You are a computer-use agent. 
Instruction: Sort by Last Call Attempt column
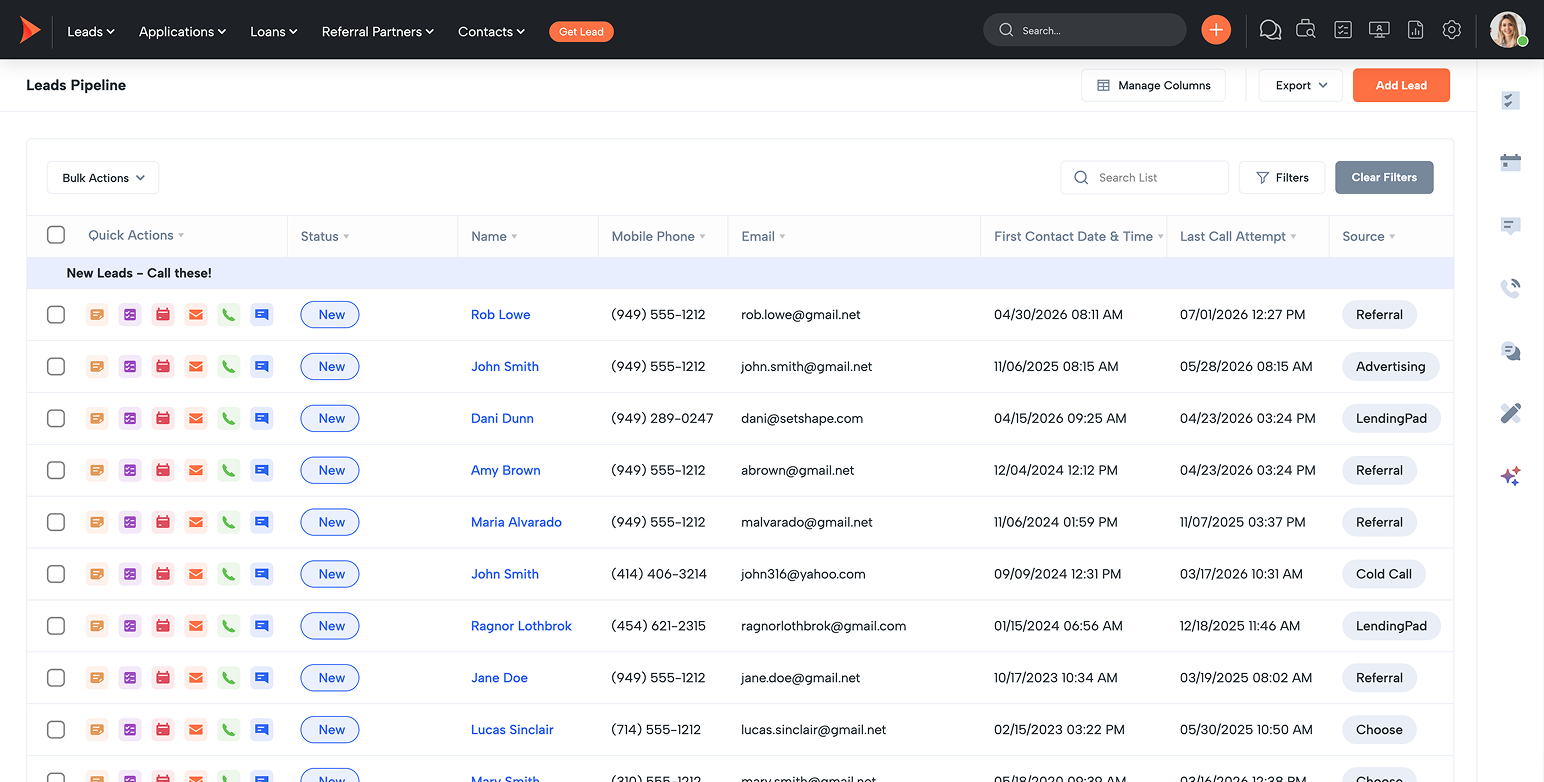(x=1238, y=236)
